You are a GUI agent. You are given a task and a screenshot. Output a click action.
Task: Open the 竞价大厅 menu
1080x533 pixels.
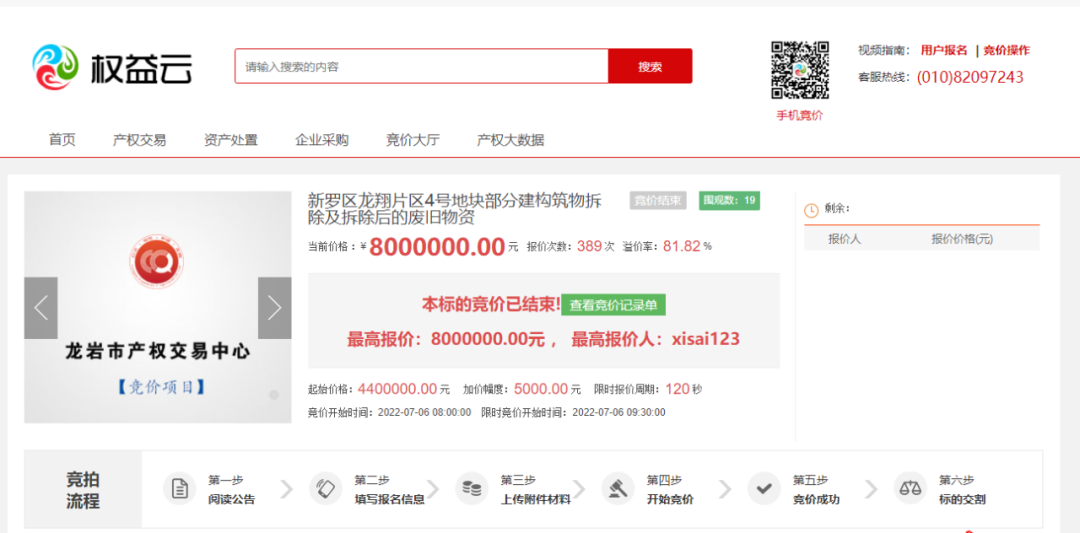(x=413, y=140)
